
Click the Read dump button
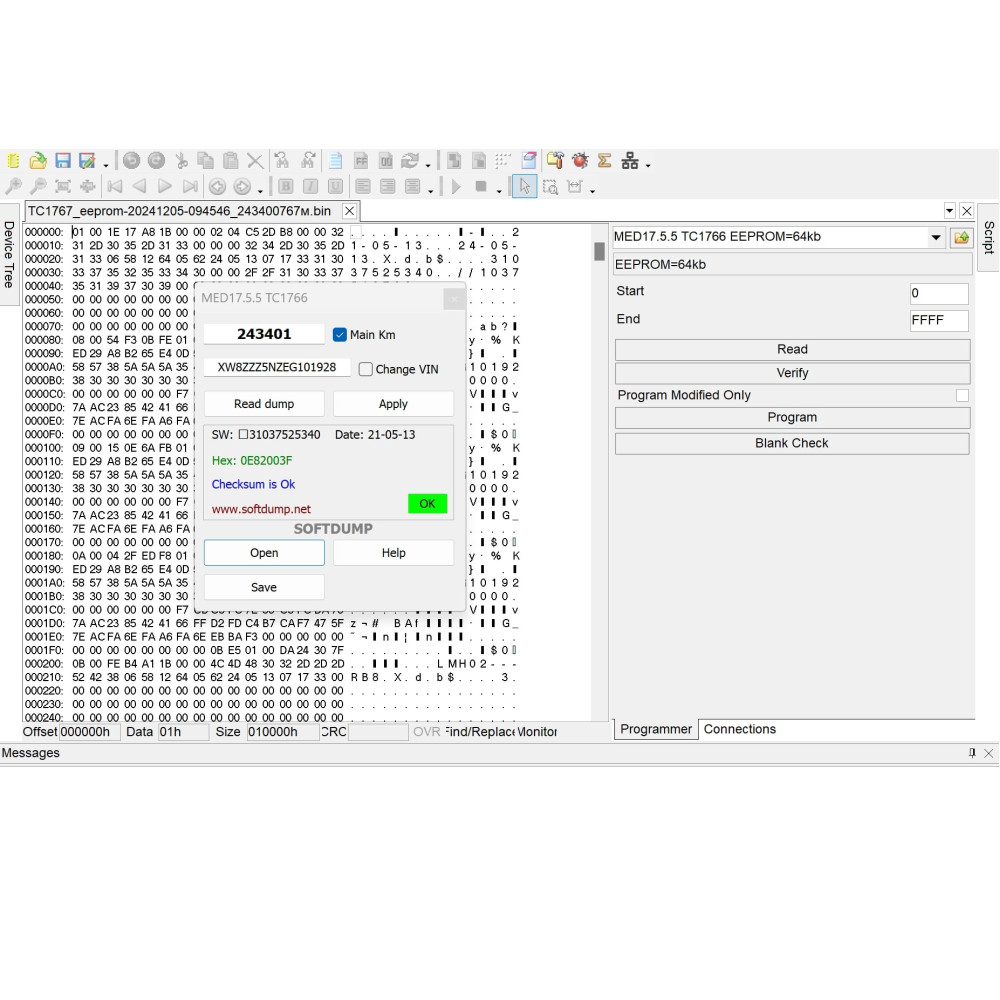(264, 404)
